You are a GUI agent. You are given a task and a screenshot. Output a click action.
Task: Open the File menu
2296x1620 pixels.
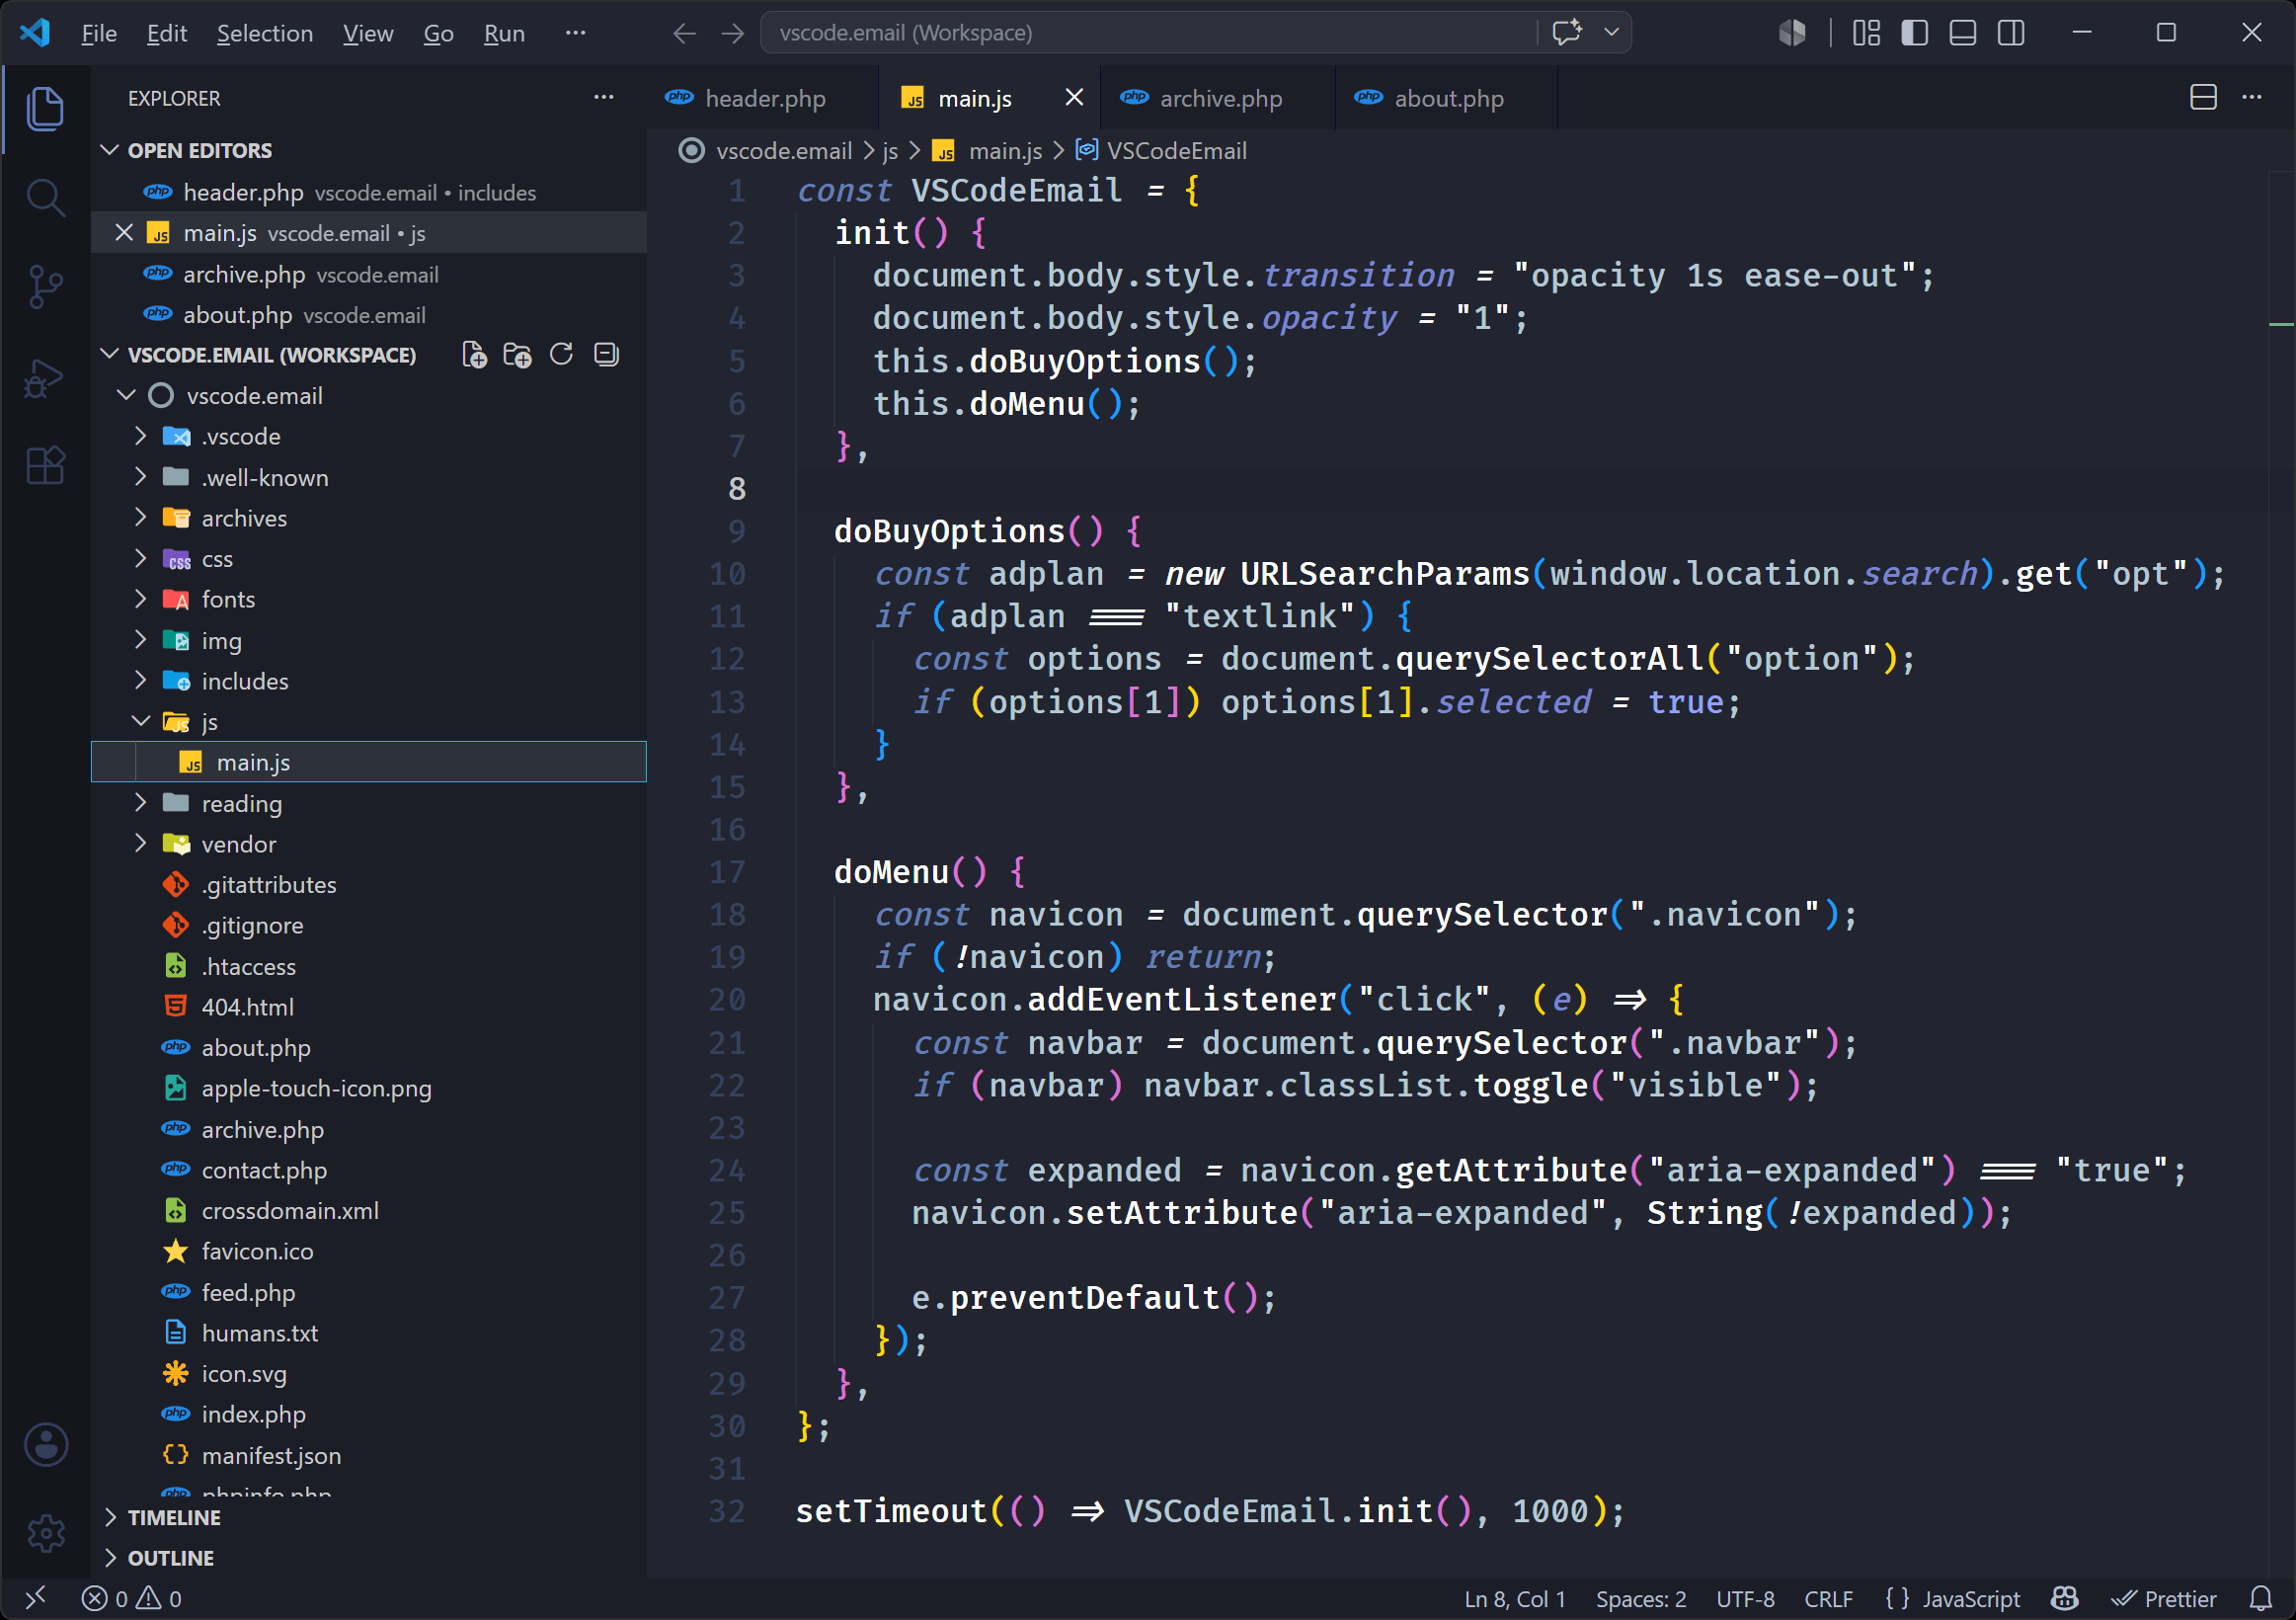click(x=98, y=33)
